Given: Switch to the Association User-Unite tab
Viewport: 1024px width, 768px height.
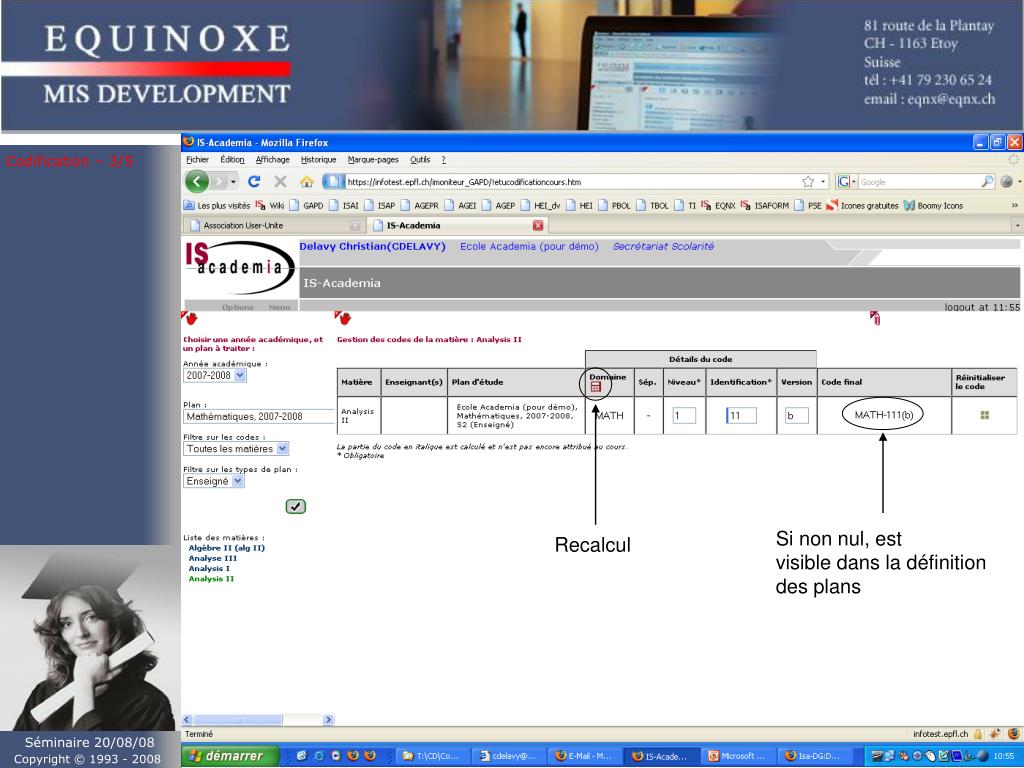Looking at the screenshot, I should click(274, 225).
